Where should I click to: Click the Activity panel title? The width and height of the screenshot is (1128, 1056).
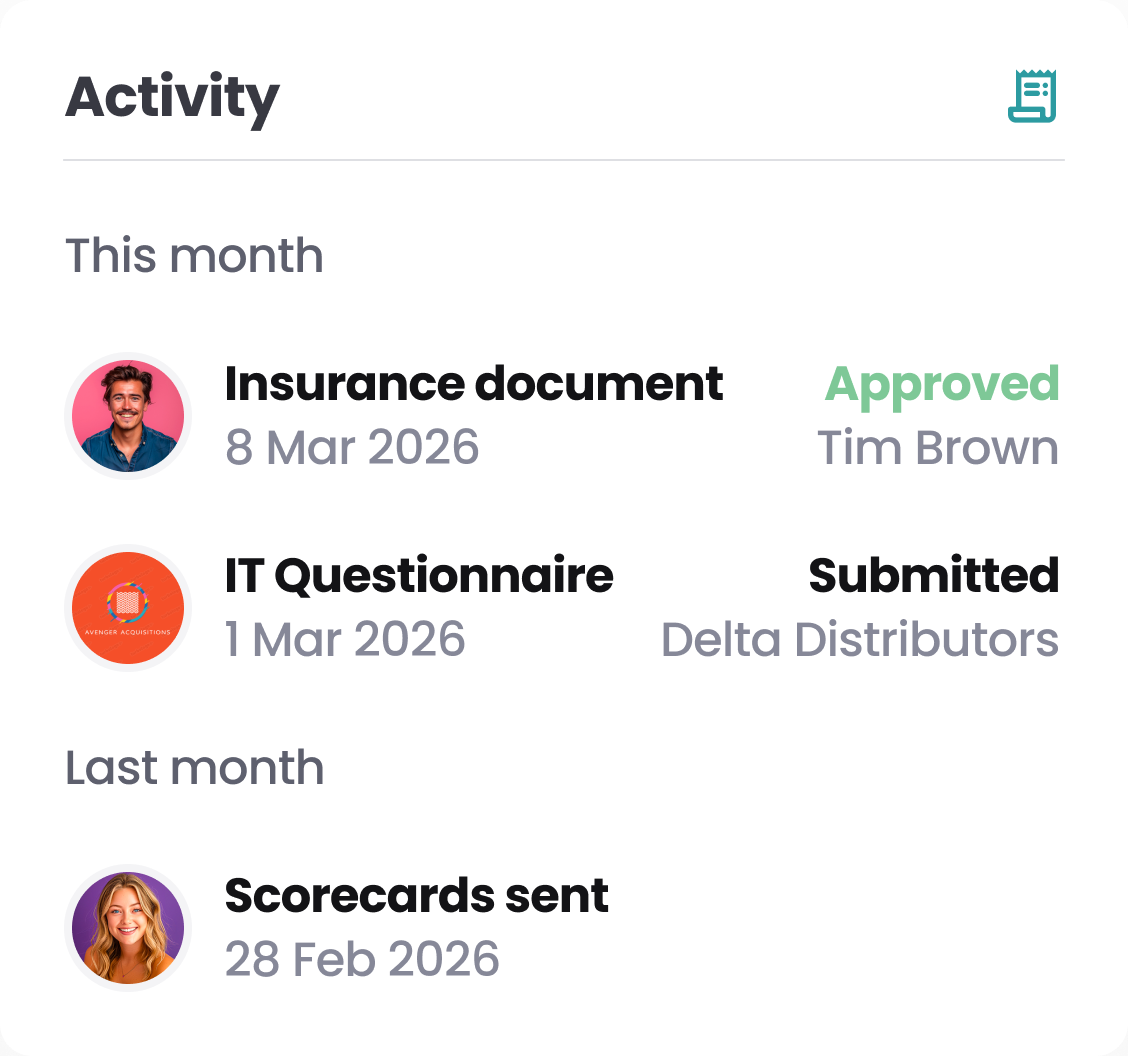point(172,98)
